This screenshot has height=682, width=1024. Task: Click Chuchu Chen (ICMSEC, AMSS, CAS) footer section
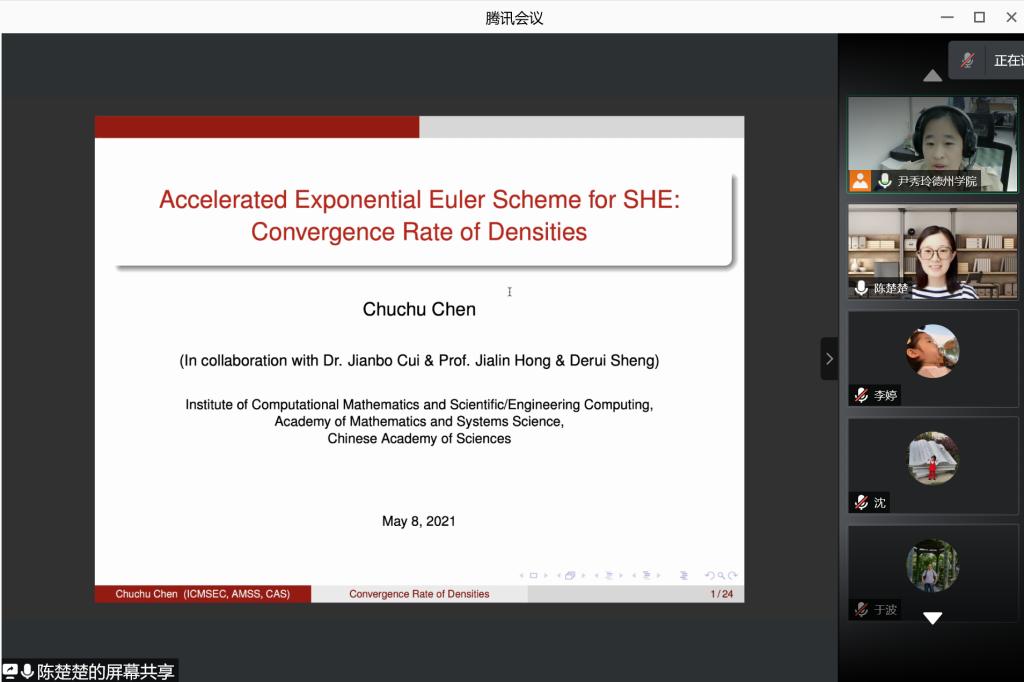coord(203,594)
